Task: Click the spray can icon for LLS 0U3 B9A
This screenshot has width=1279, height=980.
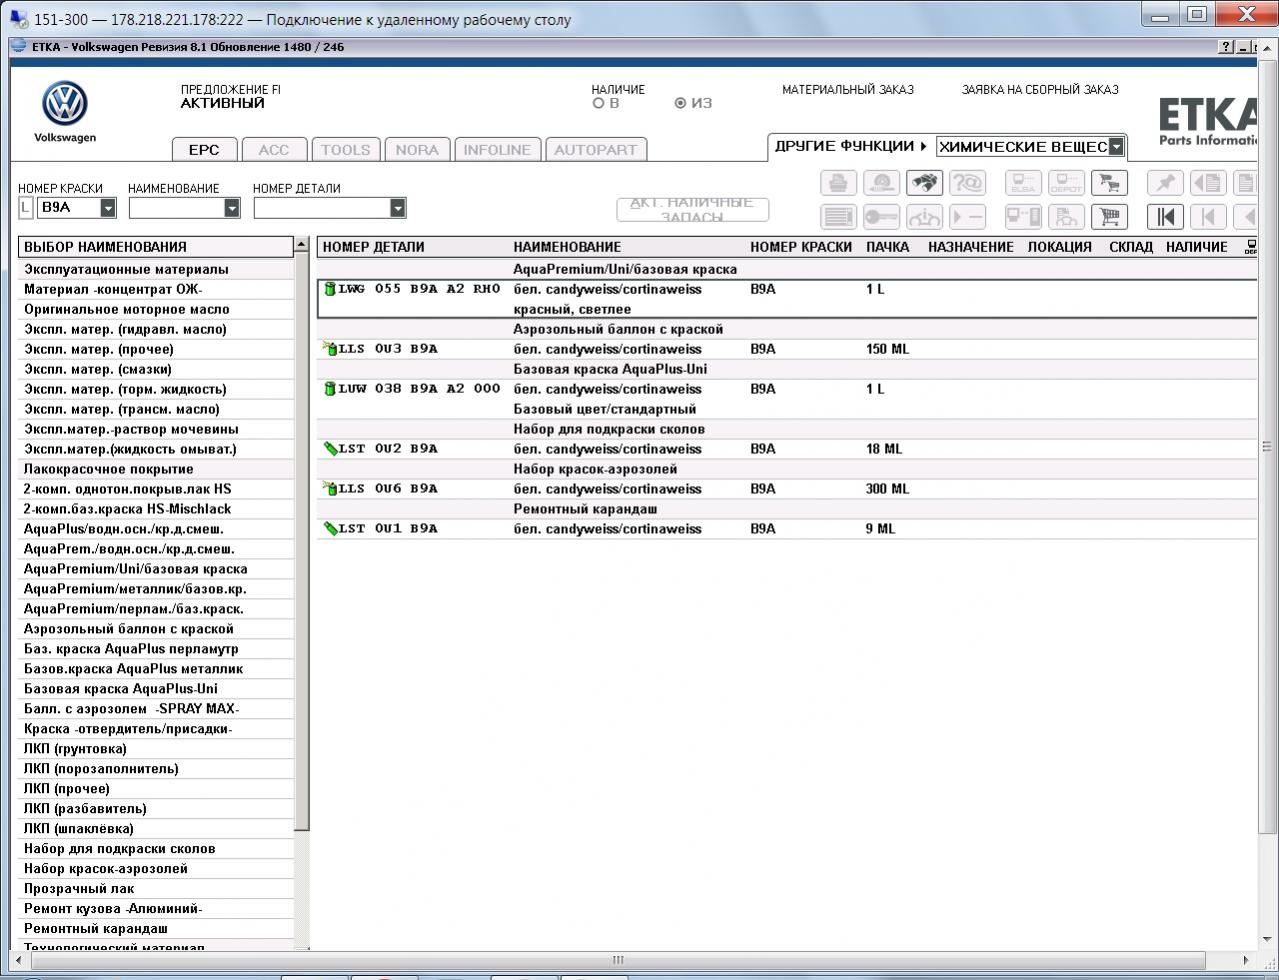Action: (329, 349)
